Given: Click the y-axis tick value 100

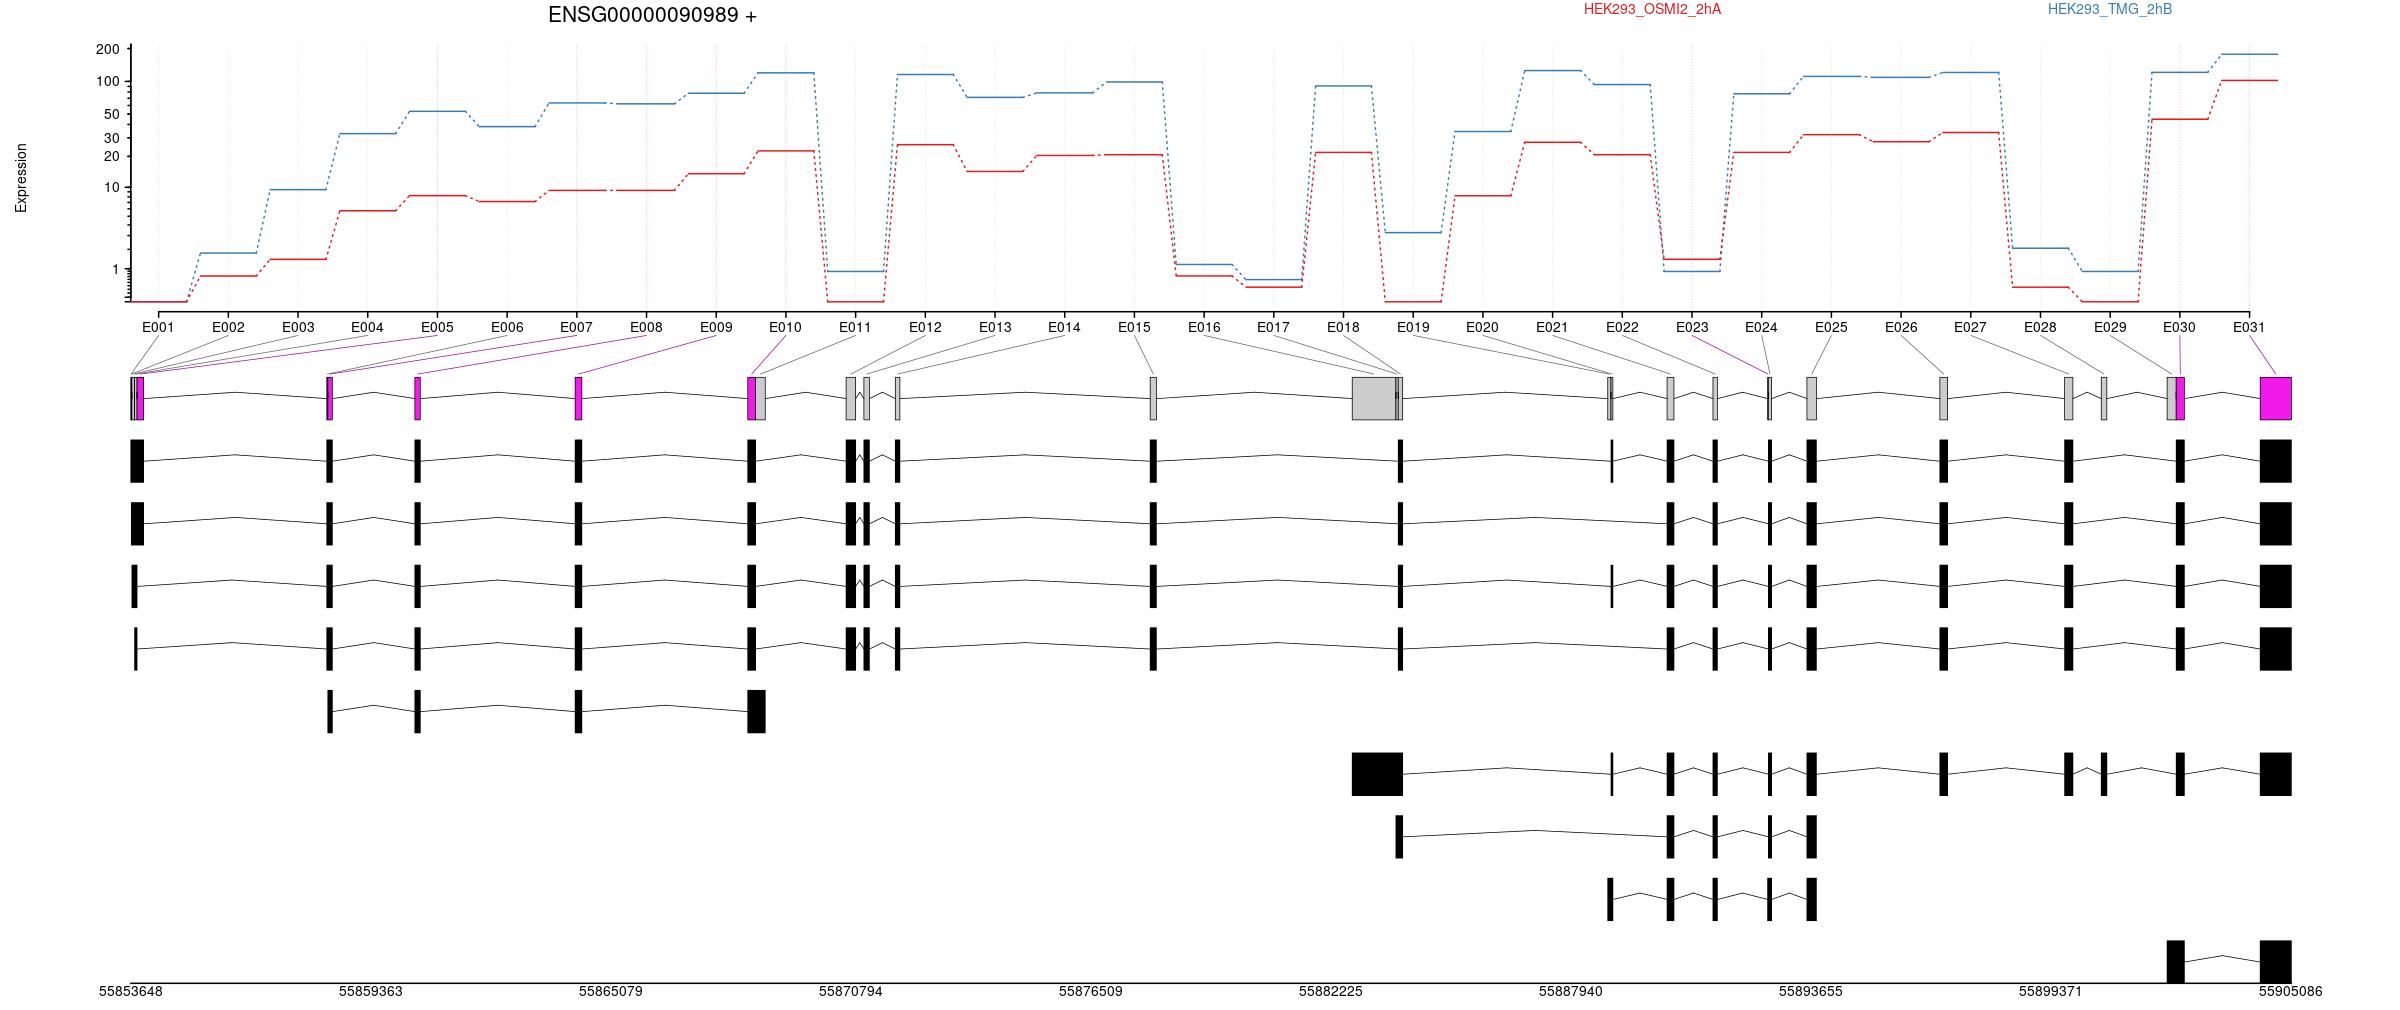Looking at the screenshot, I should [108, 81].
